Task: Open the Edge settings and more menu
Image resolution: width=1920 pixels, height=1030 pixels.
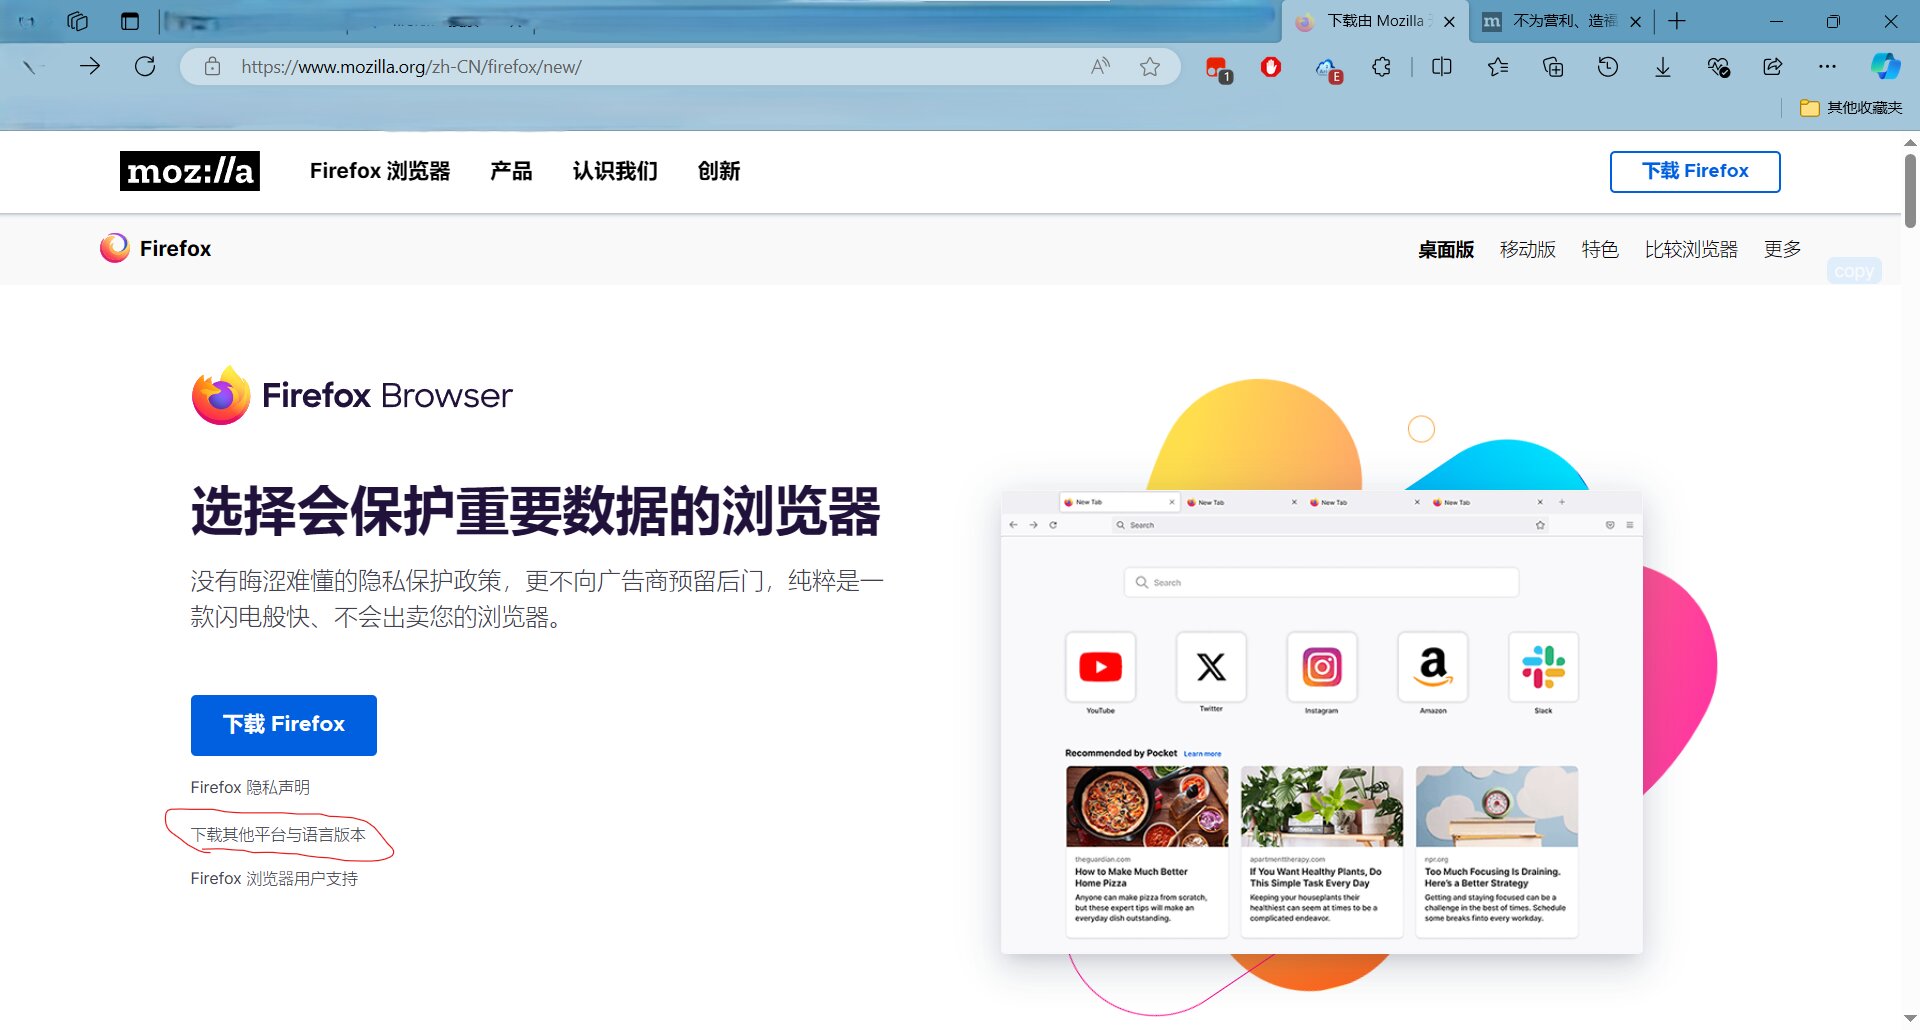Action: click(x=1827, y=67)
